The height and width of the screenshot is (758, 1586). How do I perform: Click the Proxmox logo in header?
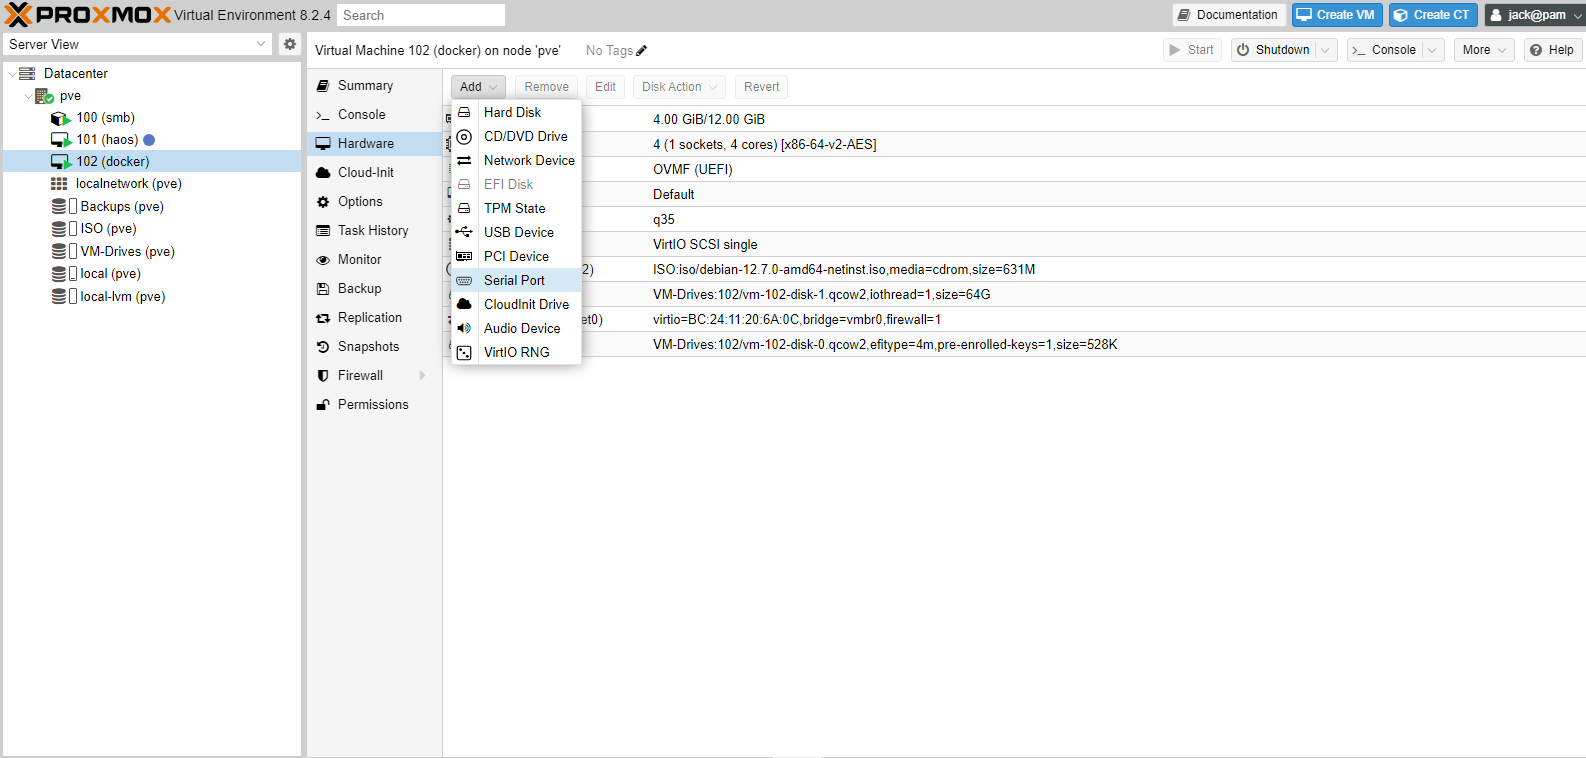[88, 15]
